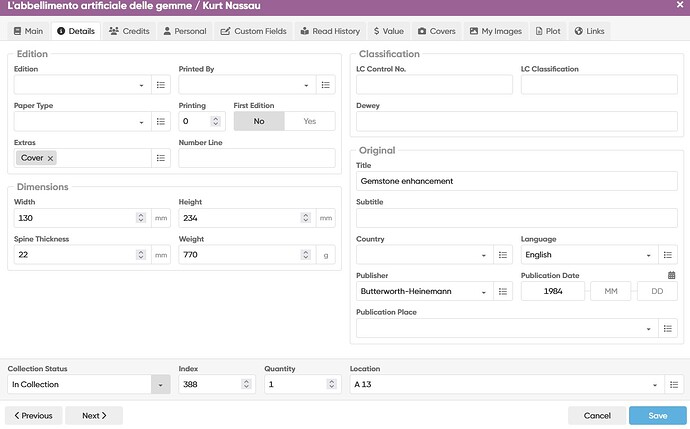The image size is (690, 429).
Task: Switch to the Credits tab
Action: (x=129, y=31)
